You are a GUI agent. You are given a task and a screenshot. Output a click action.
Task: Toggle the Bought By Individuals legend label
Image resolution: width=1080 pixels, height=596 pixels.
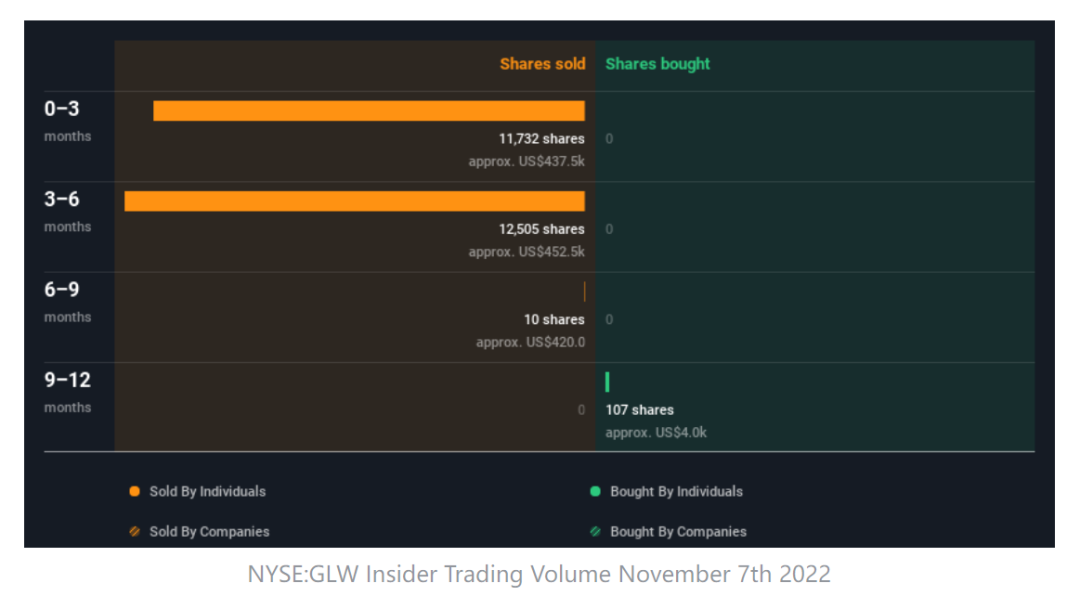pyautogui.click(x=676, y=491)
